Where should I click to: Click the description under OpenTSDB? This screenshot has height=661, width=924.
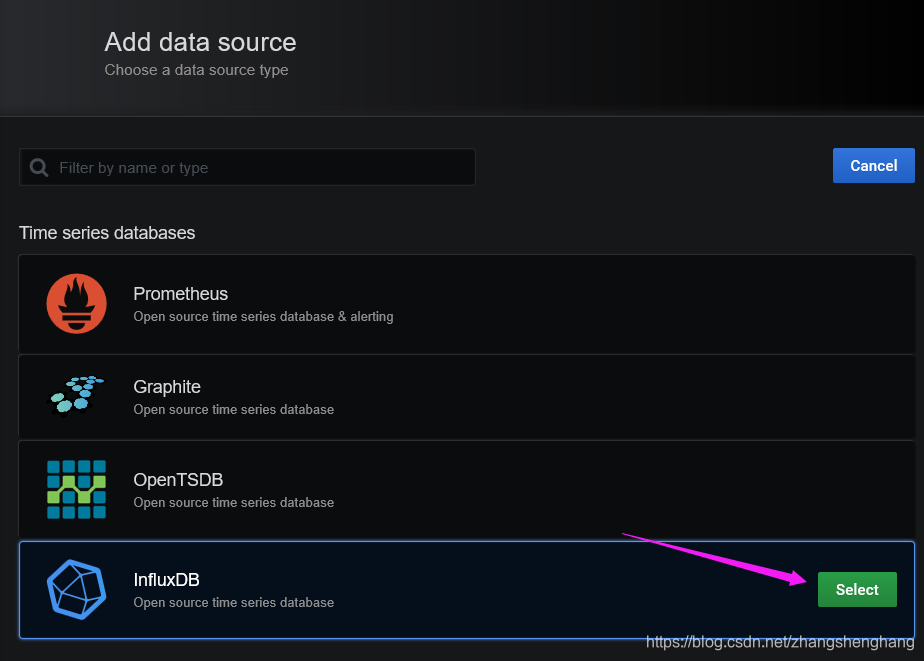(233, 503)
